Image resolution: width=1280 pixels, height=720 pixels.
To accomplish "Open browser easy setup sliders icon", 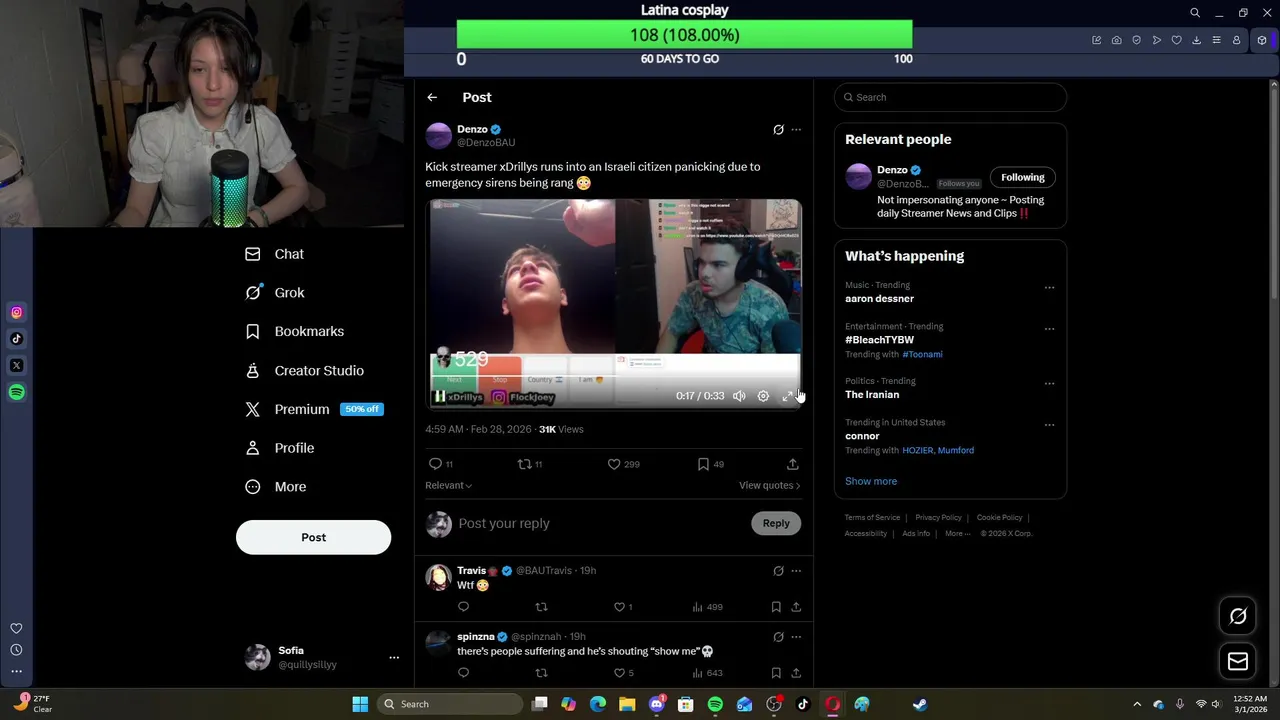I will point(1216,40).
